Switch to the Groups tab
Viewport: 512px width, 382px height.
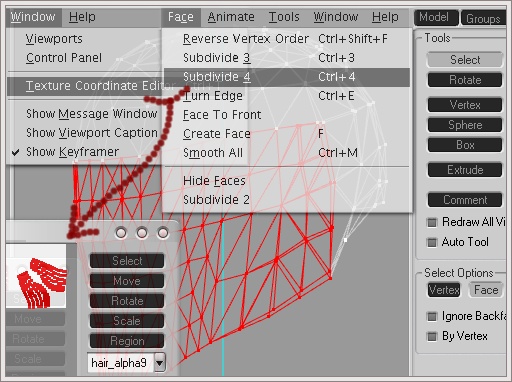(483, 19)
